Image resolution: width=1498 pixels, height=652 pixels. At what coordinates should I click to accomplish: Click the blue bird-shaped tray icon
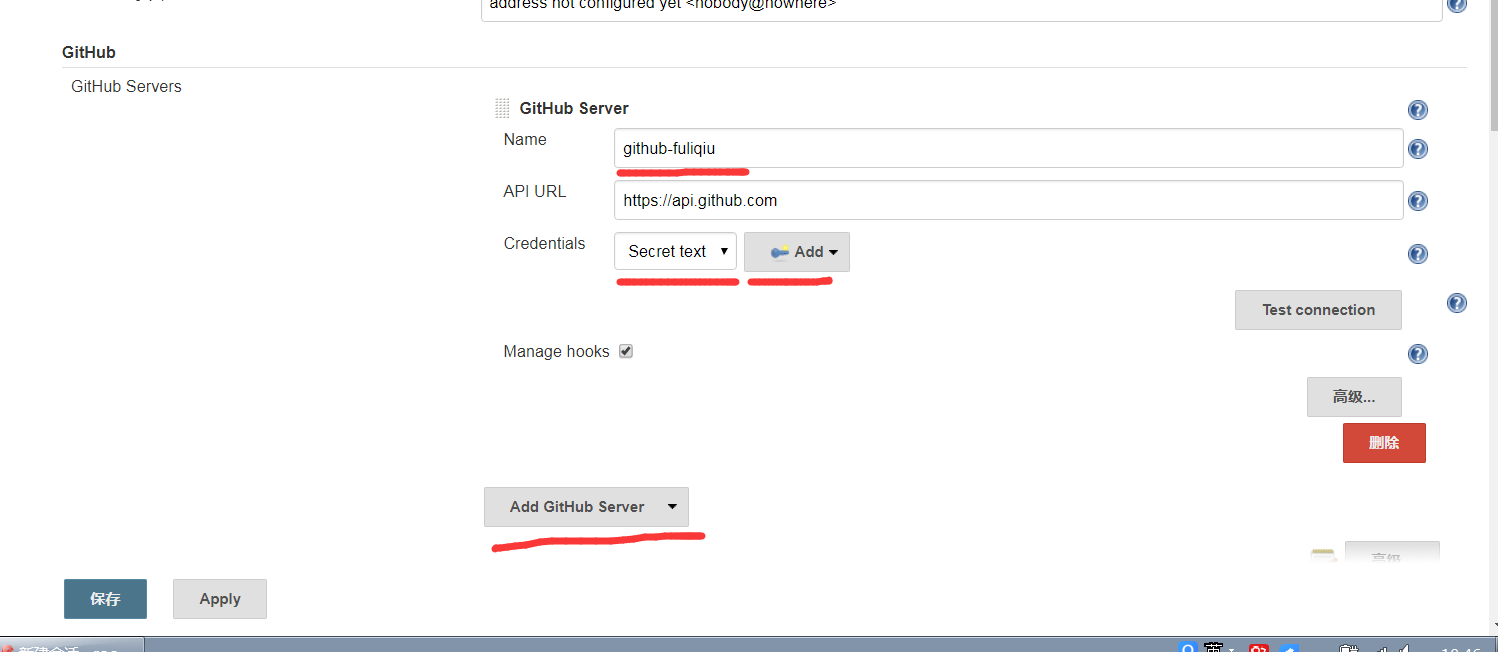pos(1289,648)
